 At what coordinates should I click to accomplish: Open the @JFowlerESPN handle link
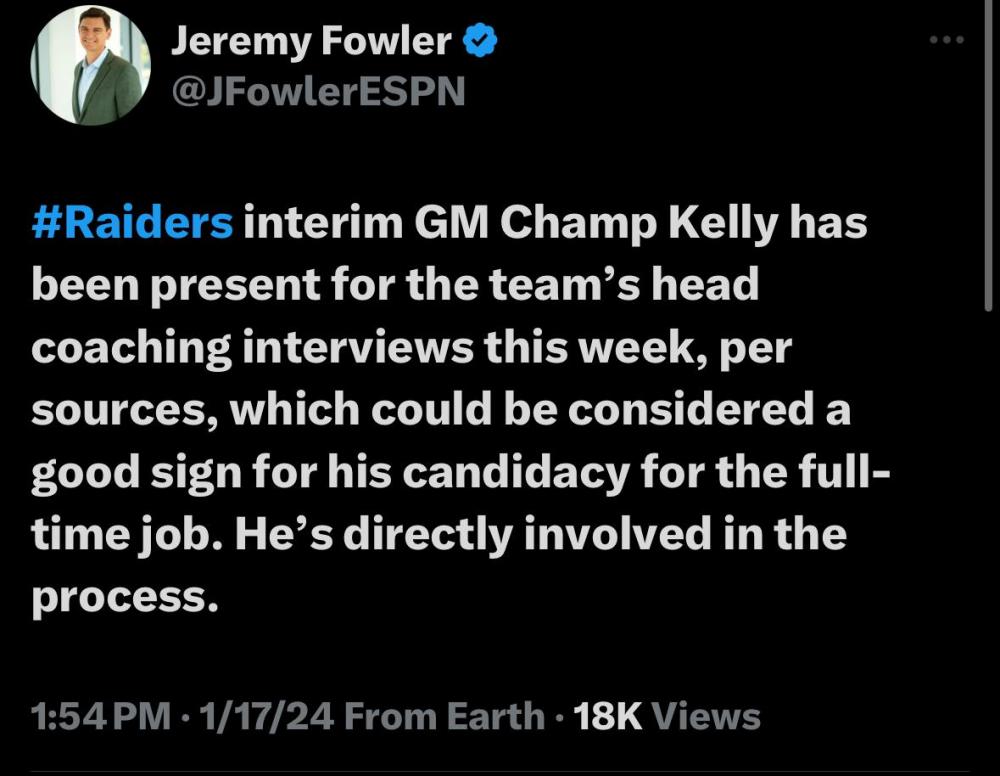[319, 91]
